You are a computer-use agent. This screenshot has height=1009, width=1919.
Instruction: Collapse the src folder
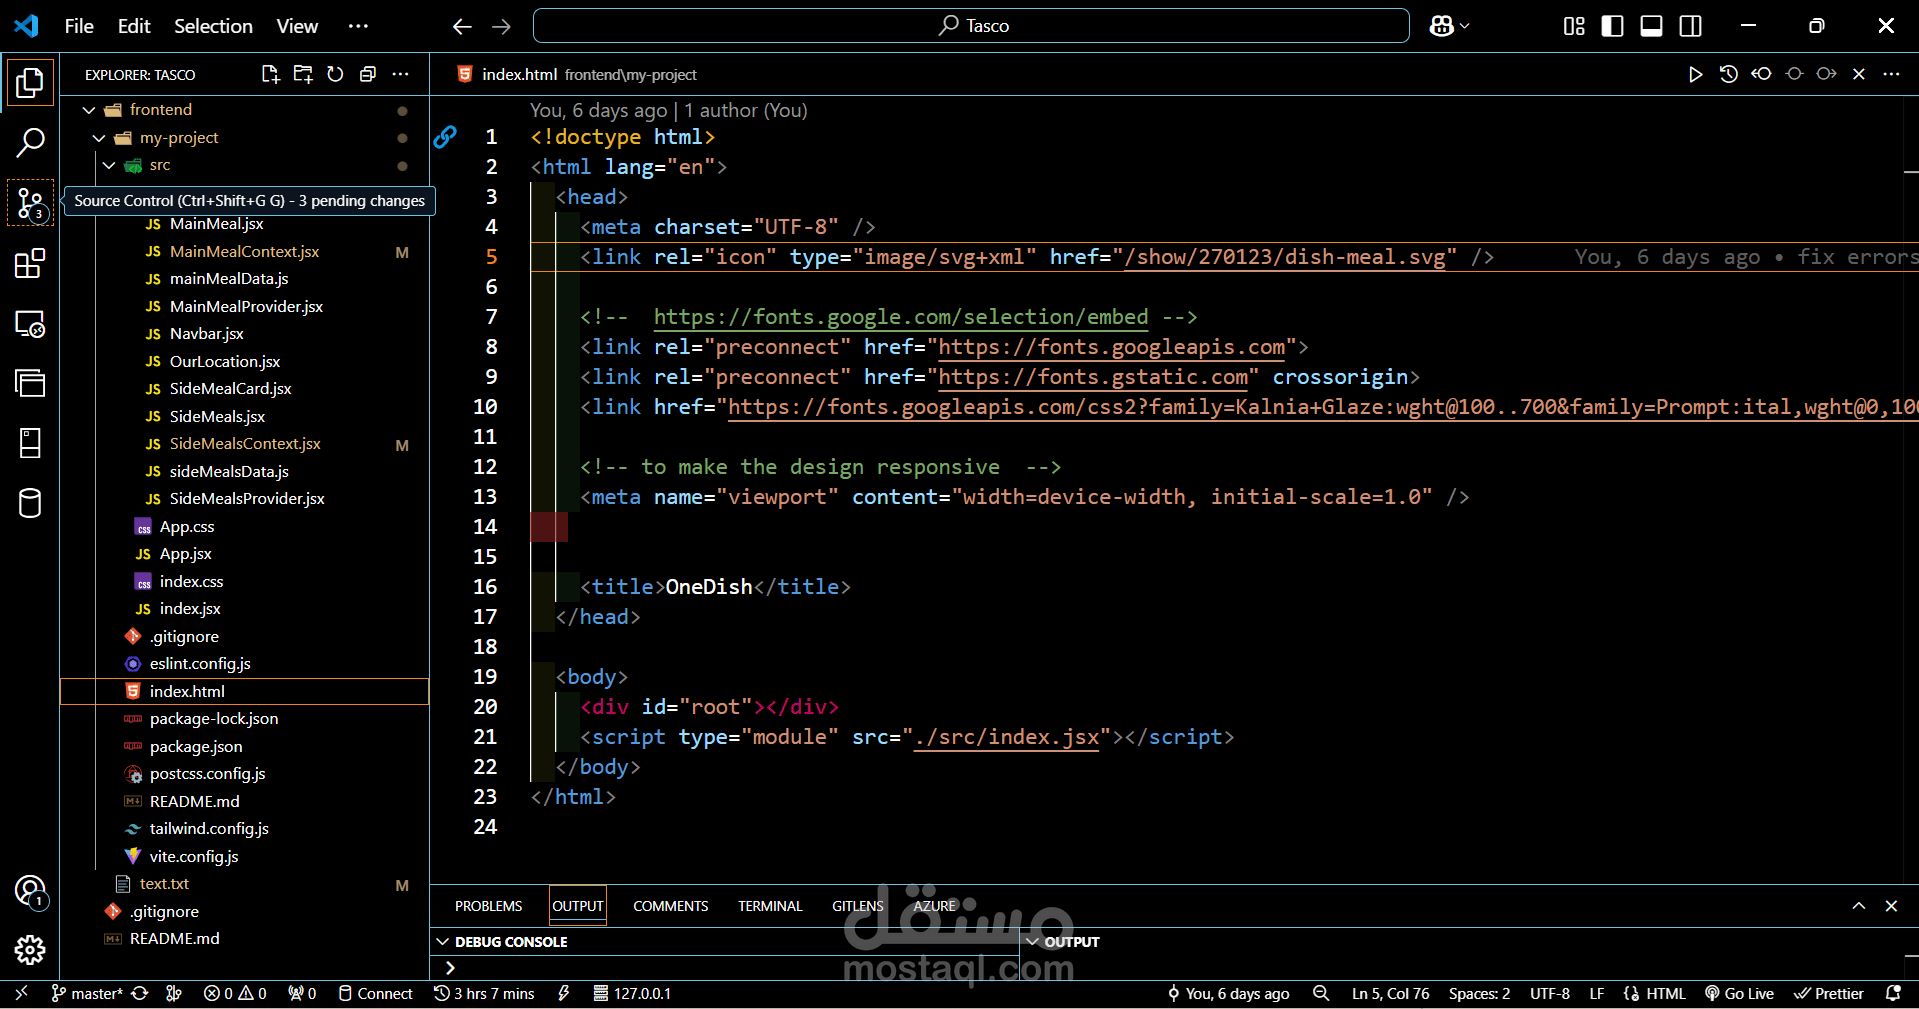point(109,165)
